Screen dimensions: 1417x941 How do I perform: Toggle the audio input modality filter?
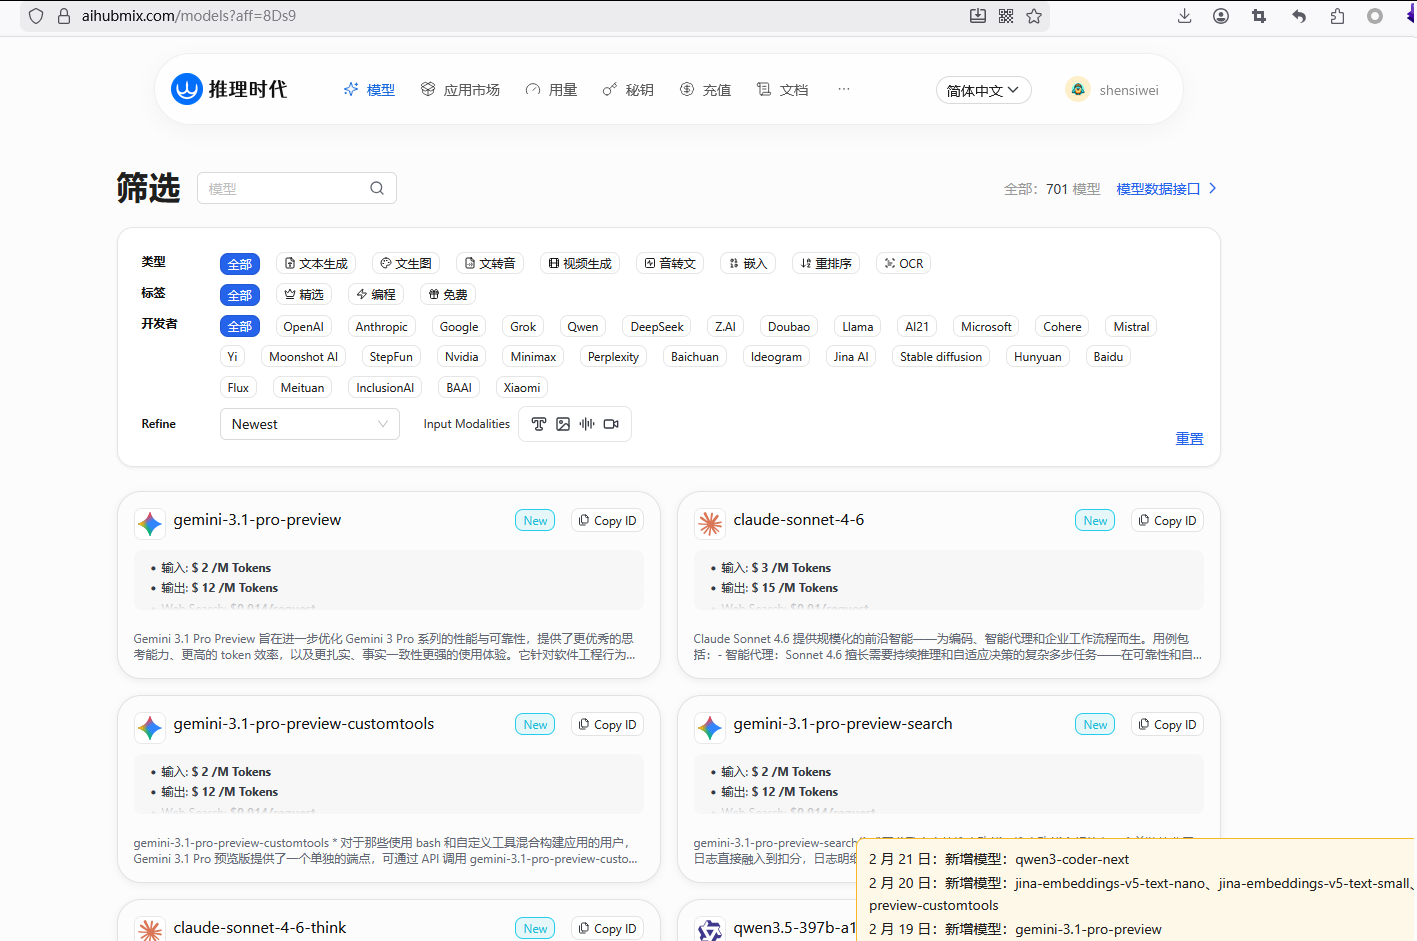[587, 424]
